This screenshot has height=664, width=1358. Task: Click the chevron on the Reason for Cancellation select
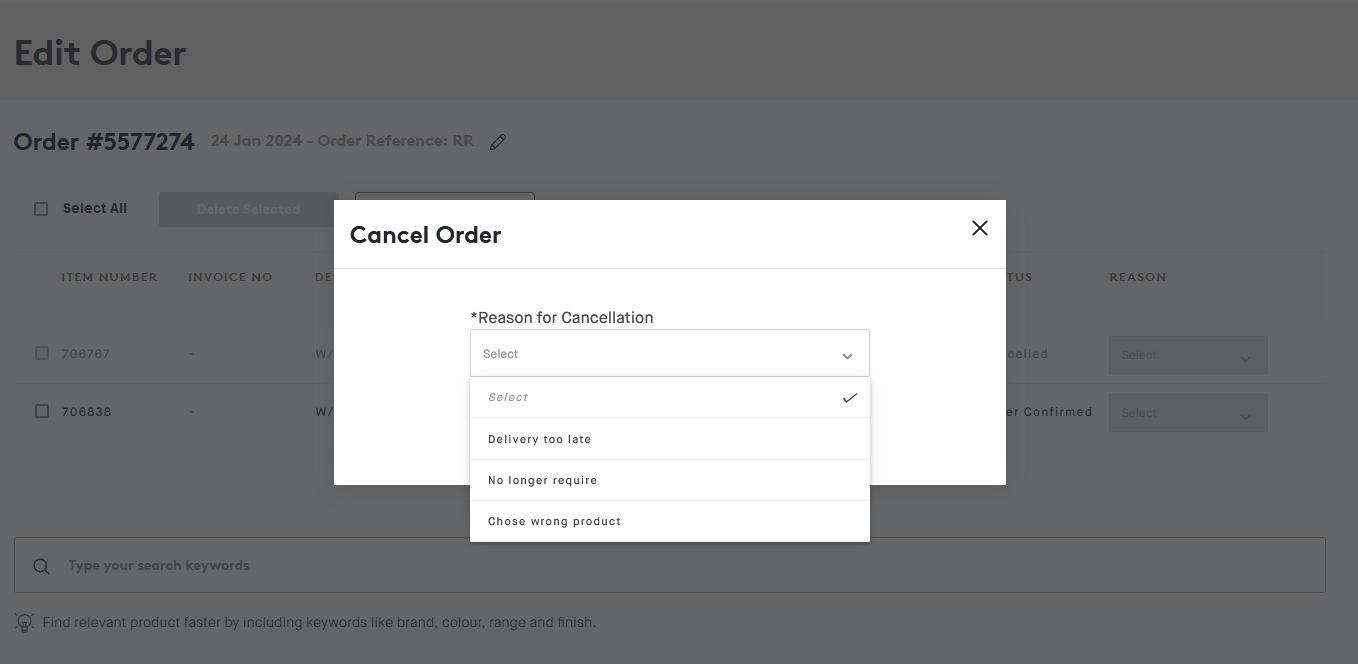[x=847, y=354]
